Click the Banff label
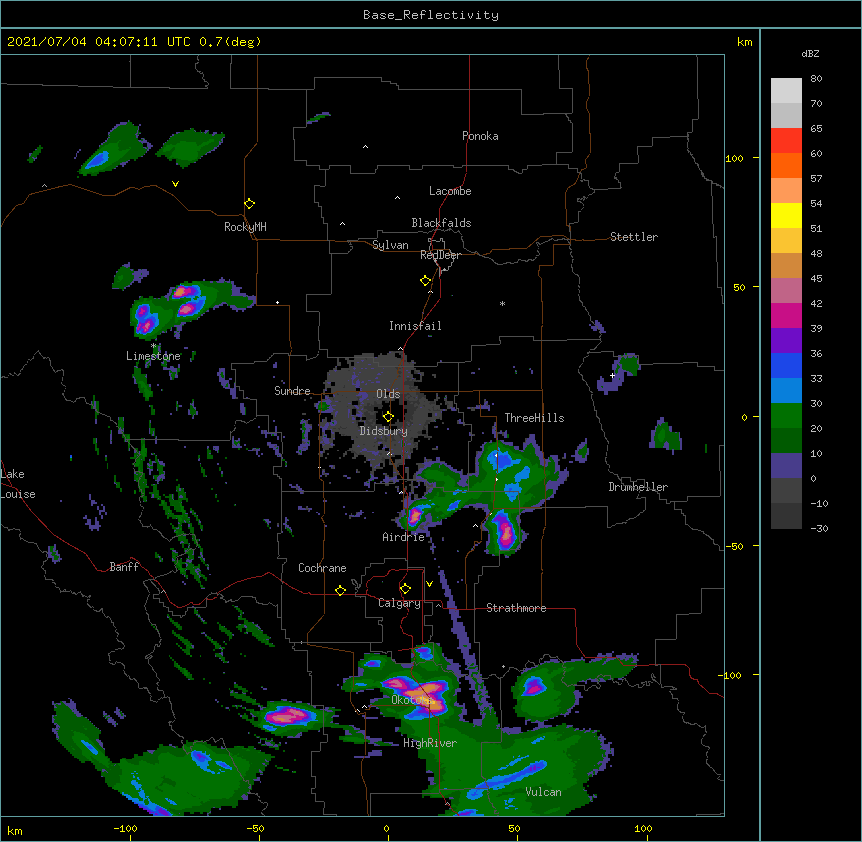 [124, 567]
